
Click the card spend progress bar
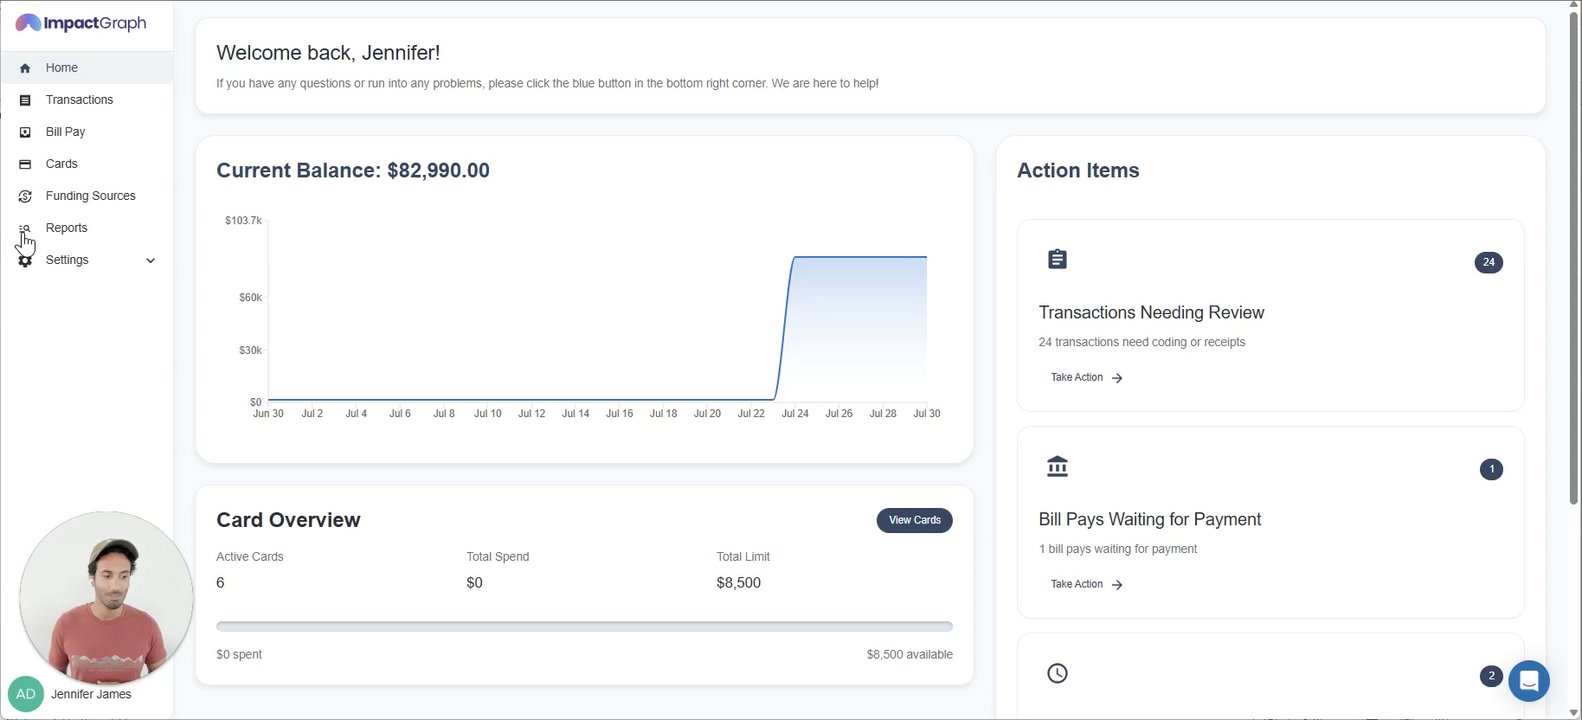point(584,627)
